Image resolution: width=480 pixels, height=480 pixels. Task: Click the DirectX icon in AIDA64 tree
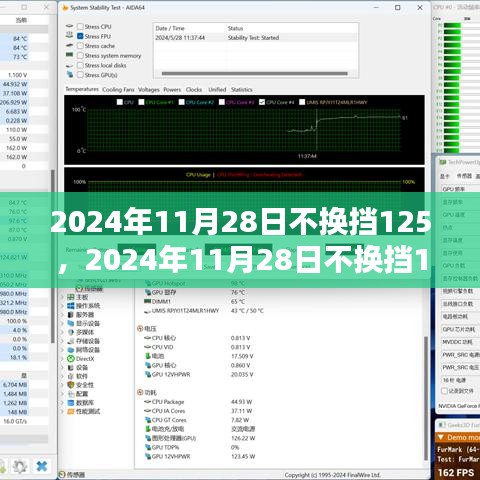click(x=71, y=359)
